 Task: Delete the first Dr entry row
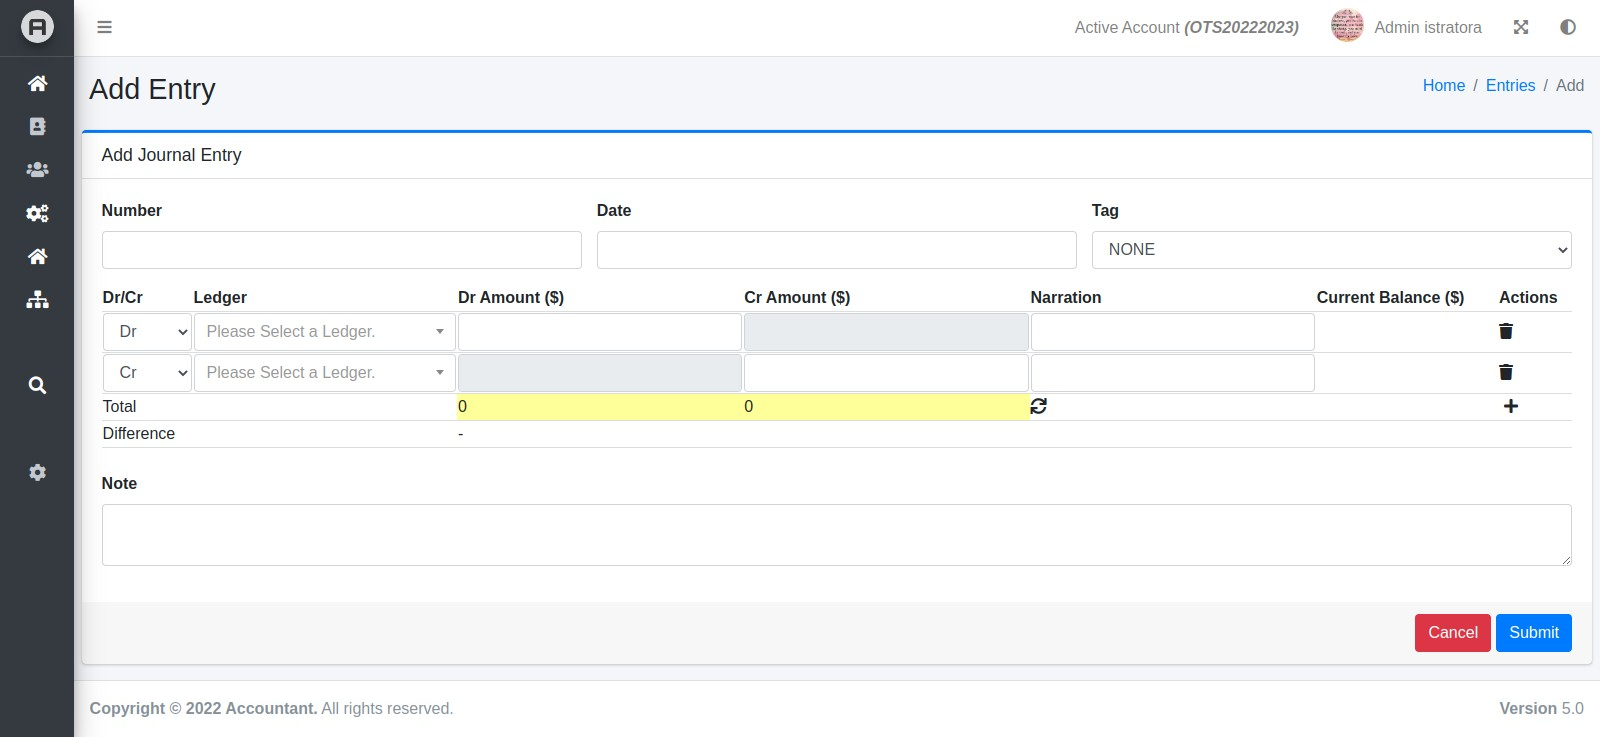coord(1506,331)
